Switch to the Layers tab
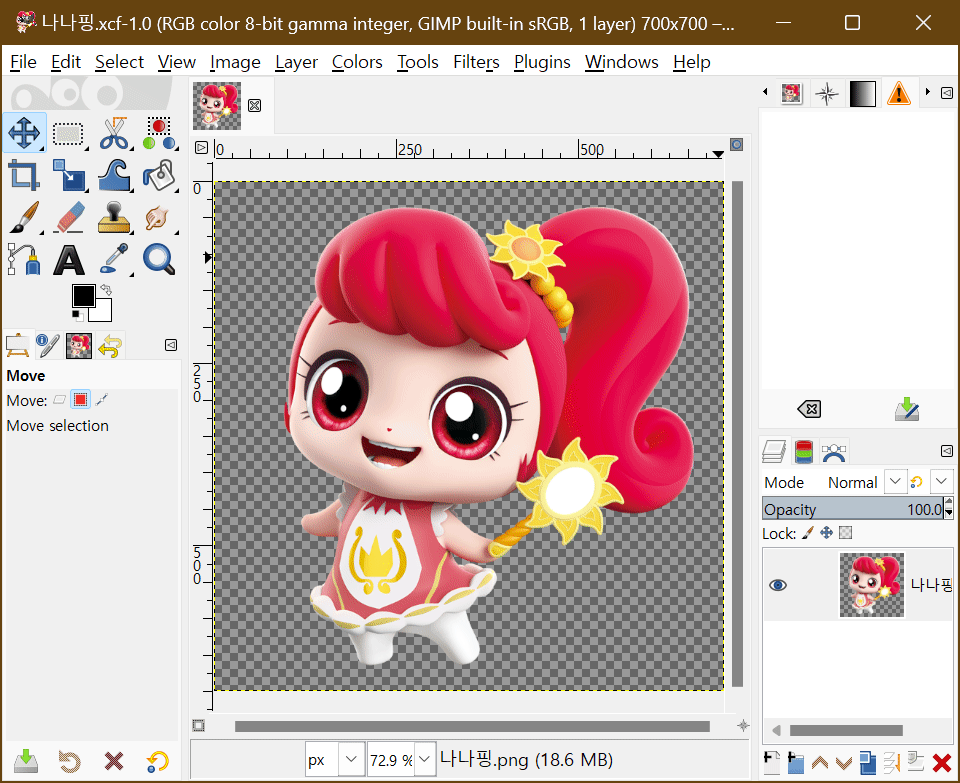The width and height of the screenshot is (960, 783). tap(774, 452)
